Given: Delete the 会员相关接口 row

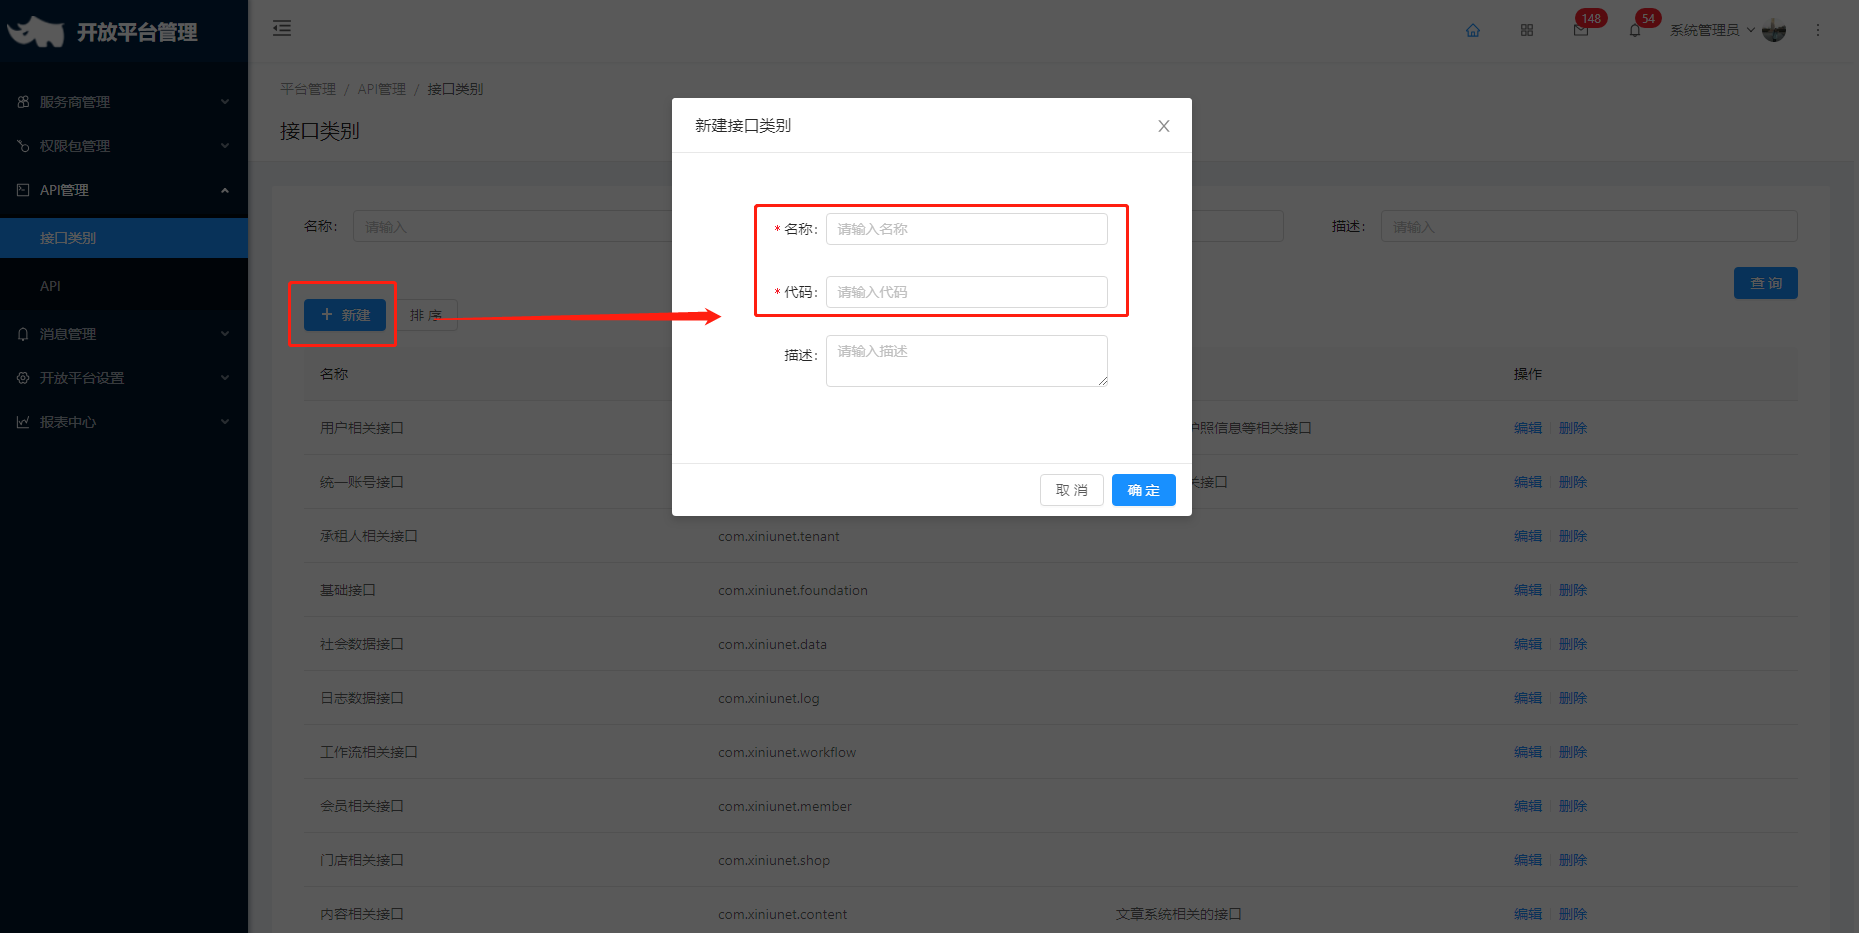Looking at the screenshot, I should (1573, 806).
